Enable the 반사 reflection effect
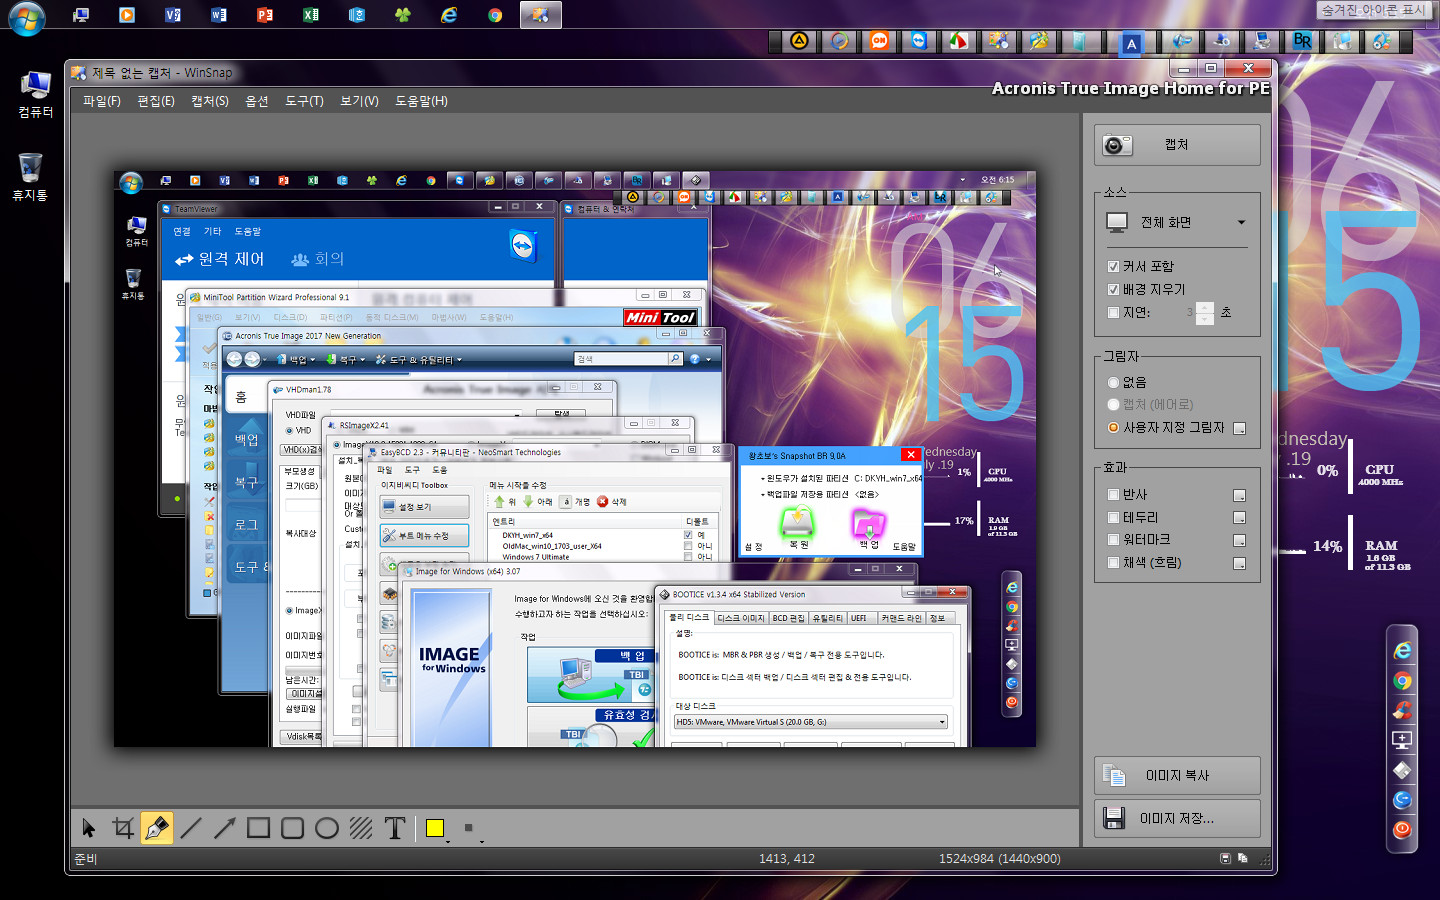1440x900 pixels. (1113, 494)
